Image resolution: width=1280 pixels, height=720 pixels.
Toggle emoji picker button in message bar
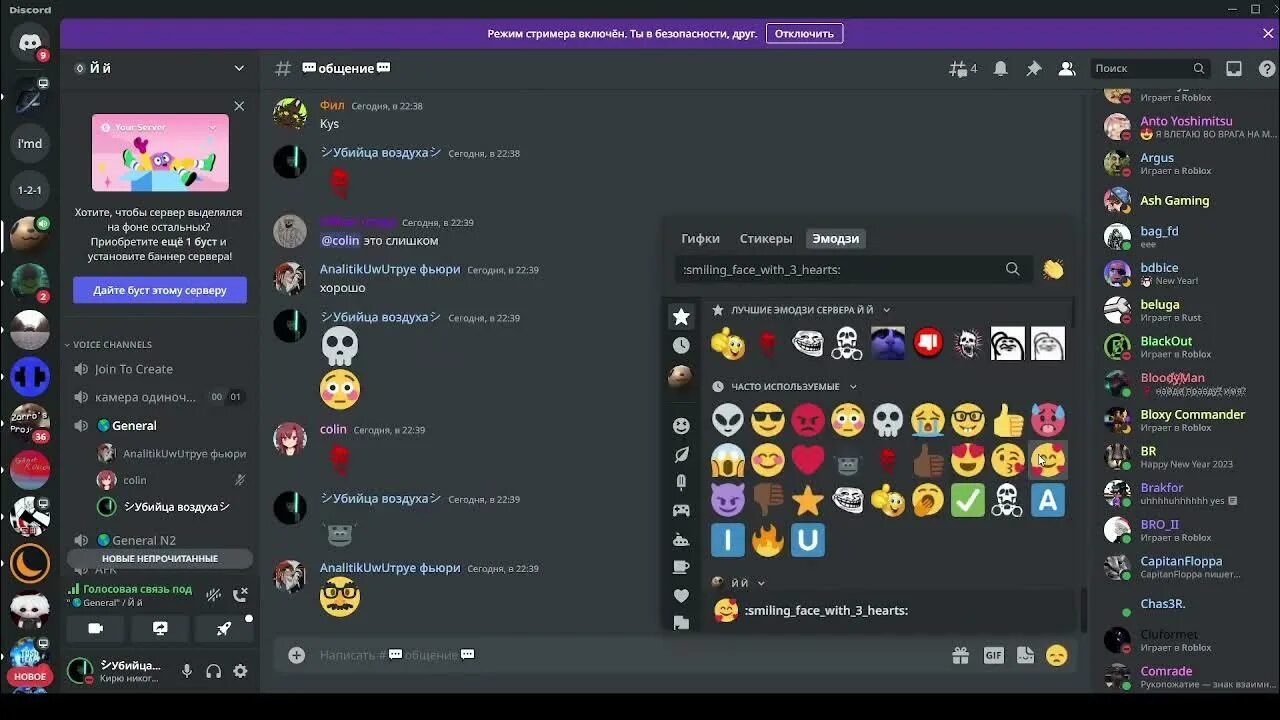tap(1056, 655)
